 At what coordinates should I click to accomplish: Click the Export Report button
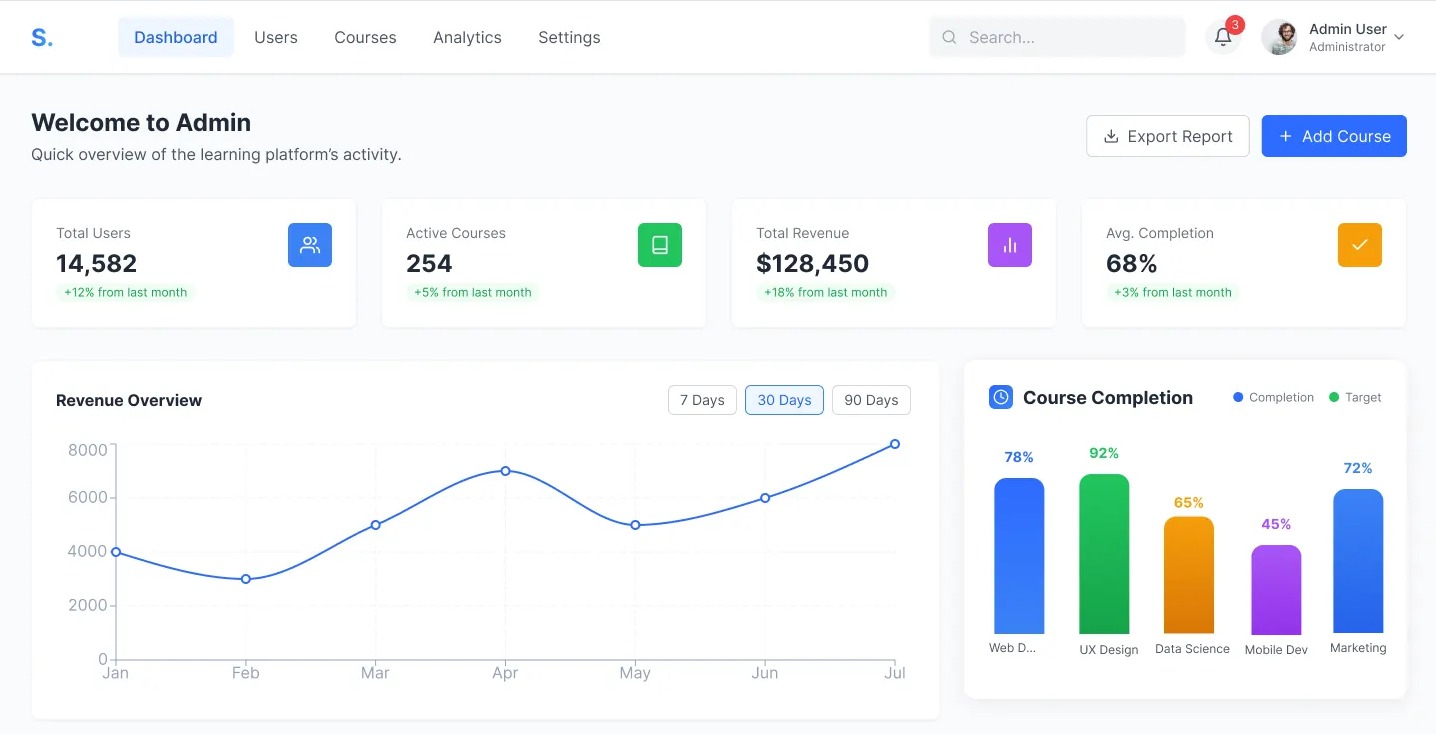point(1168,136)
